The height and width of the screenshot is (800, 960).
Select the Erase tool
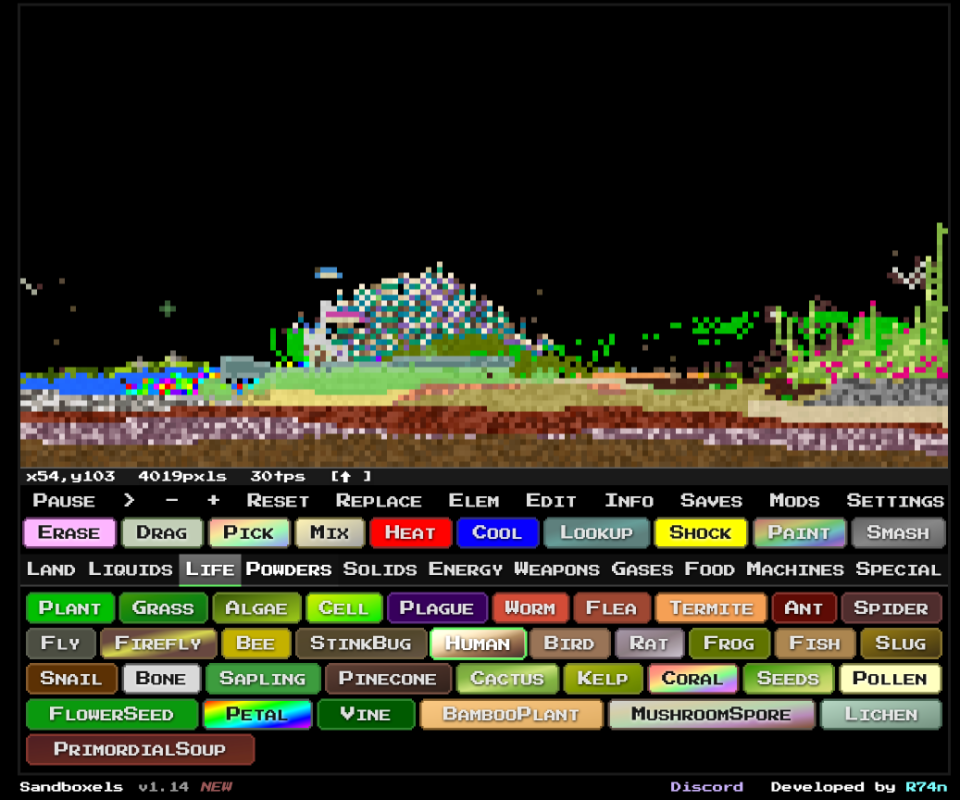69,533
